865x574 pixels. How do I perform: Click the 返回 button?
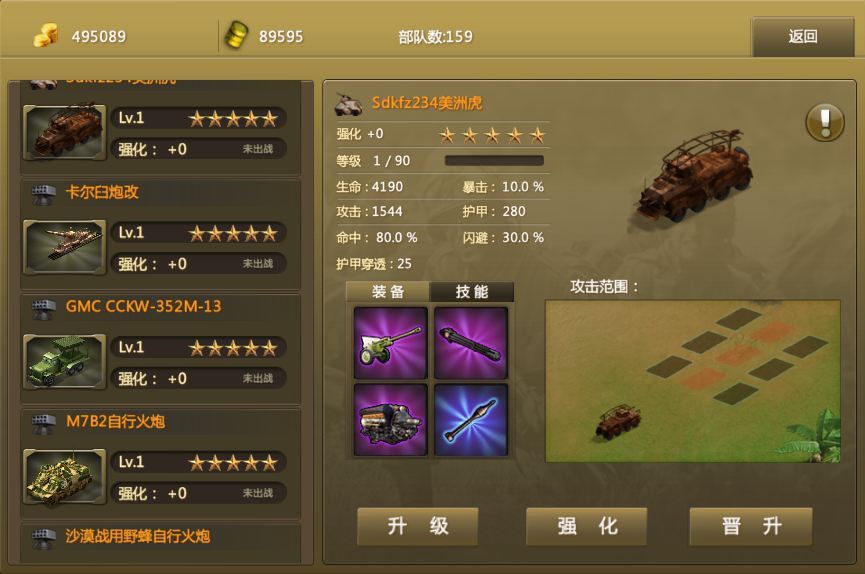pos(803,36)
